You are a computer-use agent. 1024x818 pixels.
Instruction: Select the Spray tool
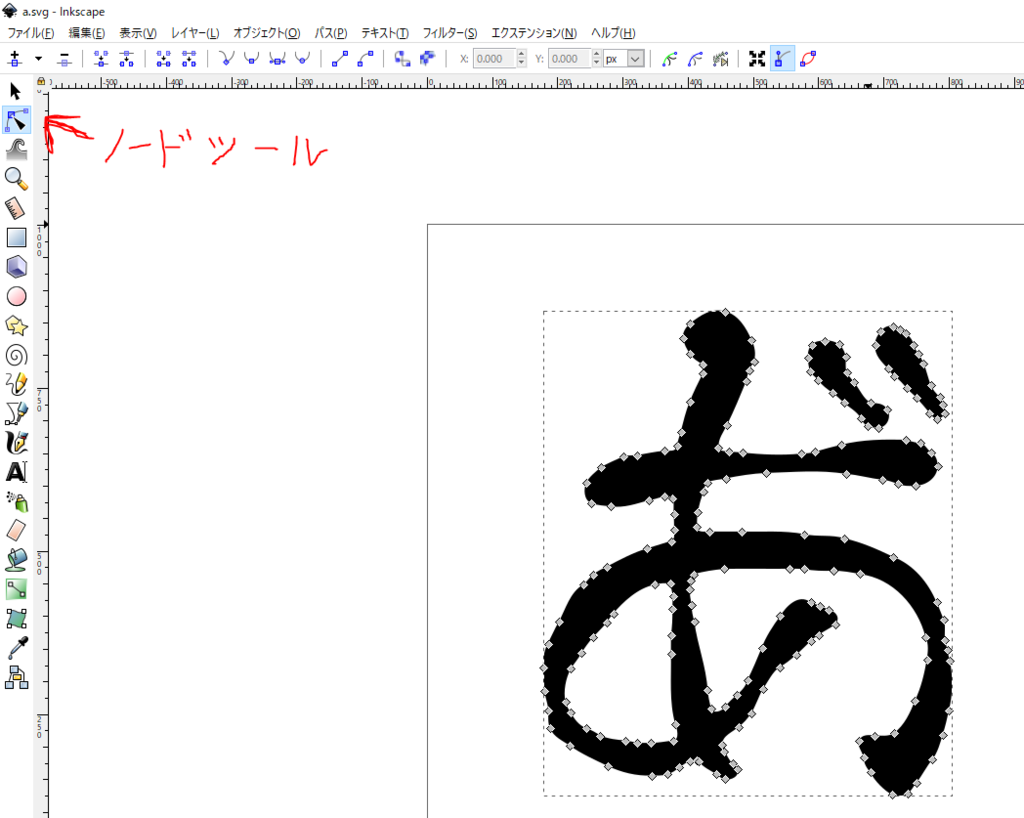point(16,501)
